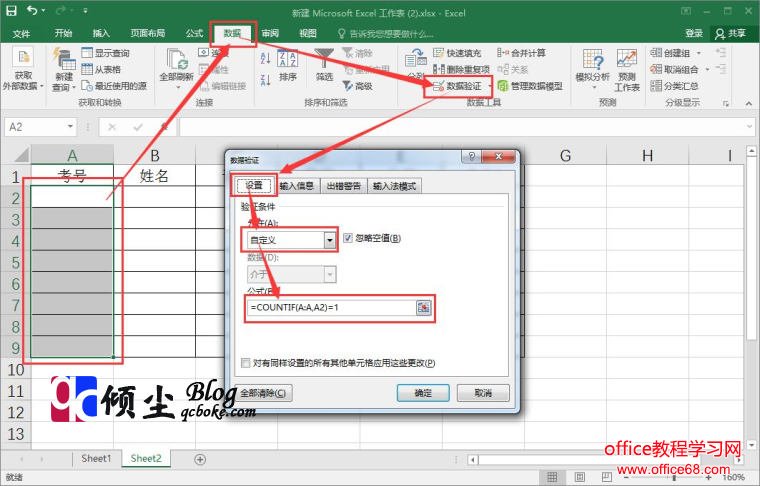Screen dimensions: 760x486
Task: Click Flash Fill (快速填充)
Action: tap(457, 53)
